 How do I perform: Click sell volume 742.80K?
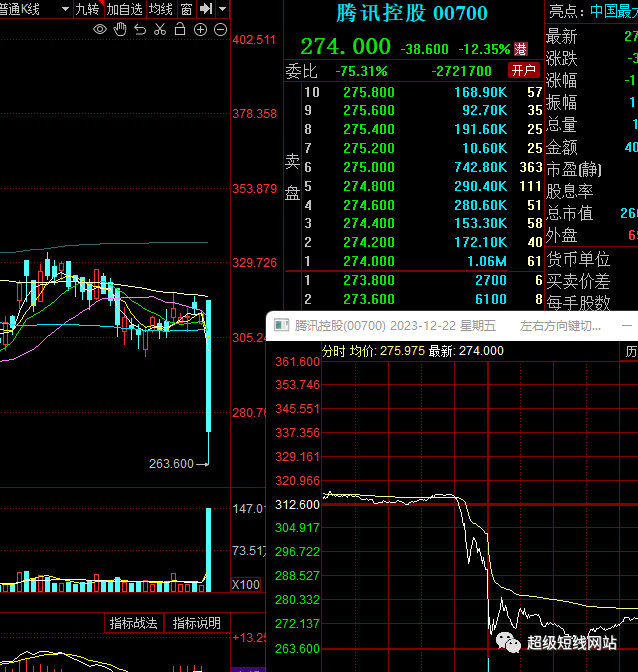tap(481, 167)
